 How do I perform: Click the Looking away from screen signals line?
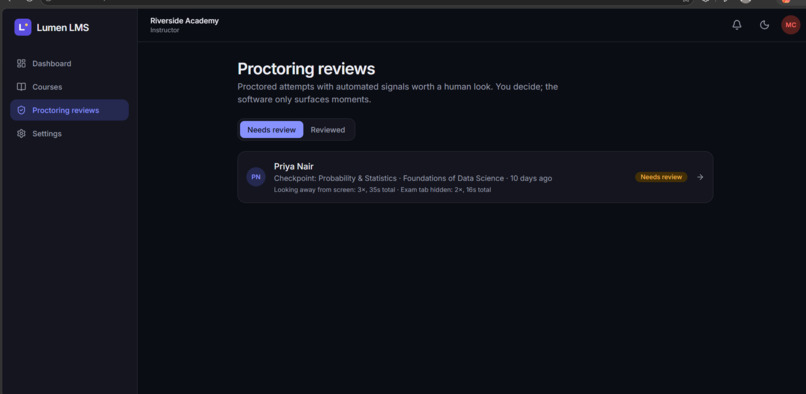click(x=382, y=190)
